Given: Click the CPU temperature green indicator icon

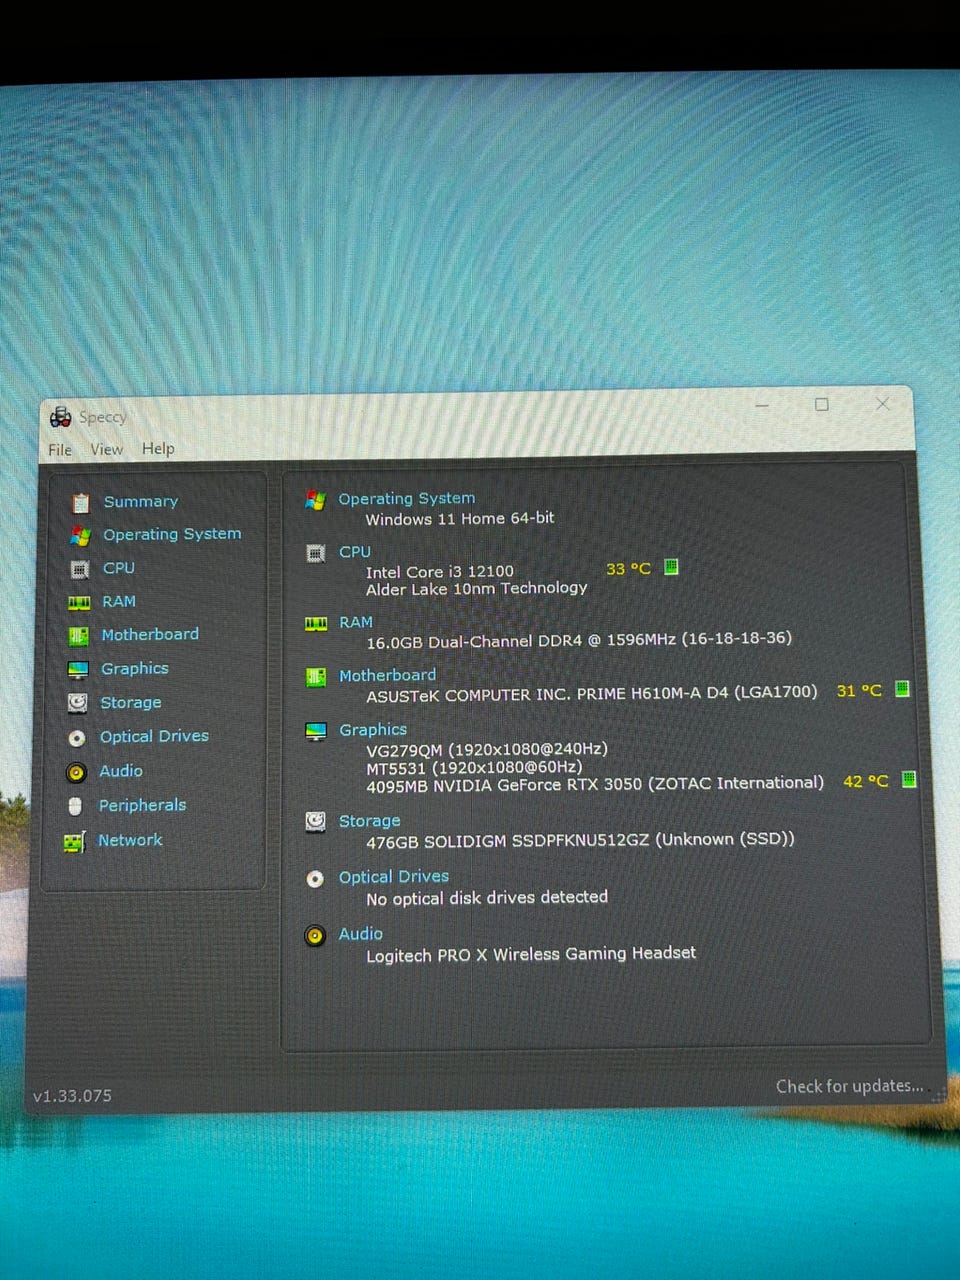Looking at the screenshot, I should 671,567.
